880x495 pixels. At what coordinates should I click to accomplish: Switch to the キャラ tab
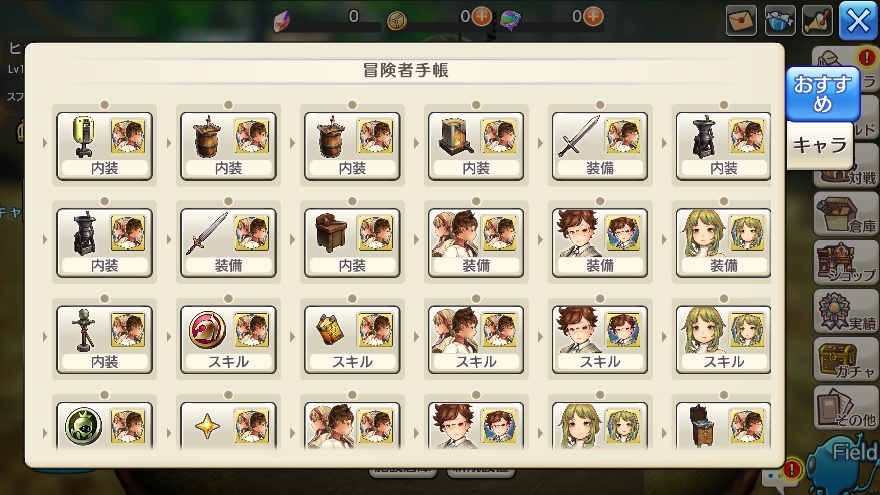[x=820, y=145]
